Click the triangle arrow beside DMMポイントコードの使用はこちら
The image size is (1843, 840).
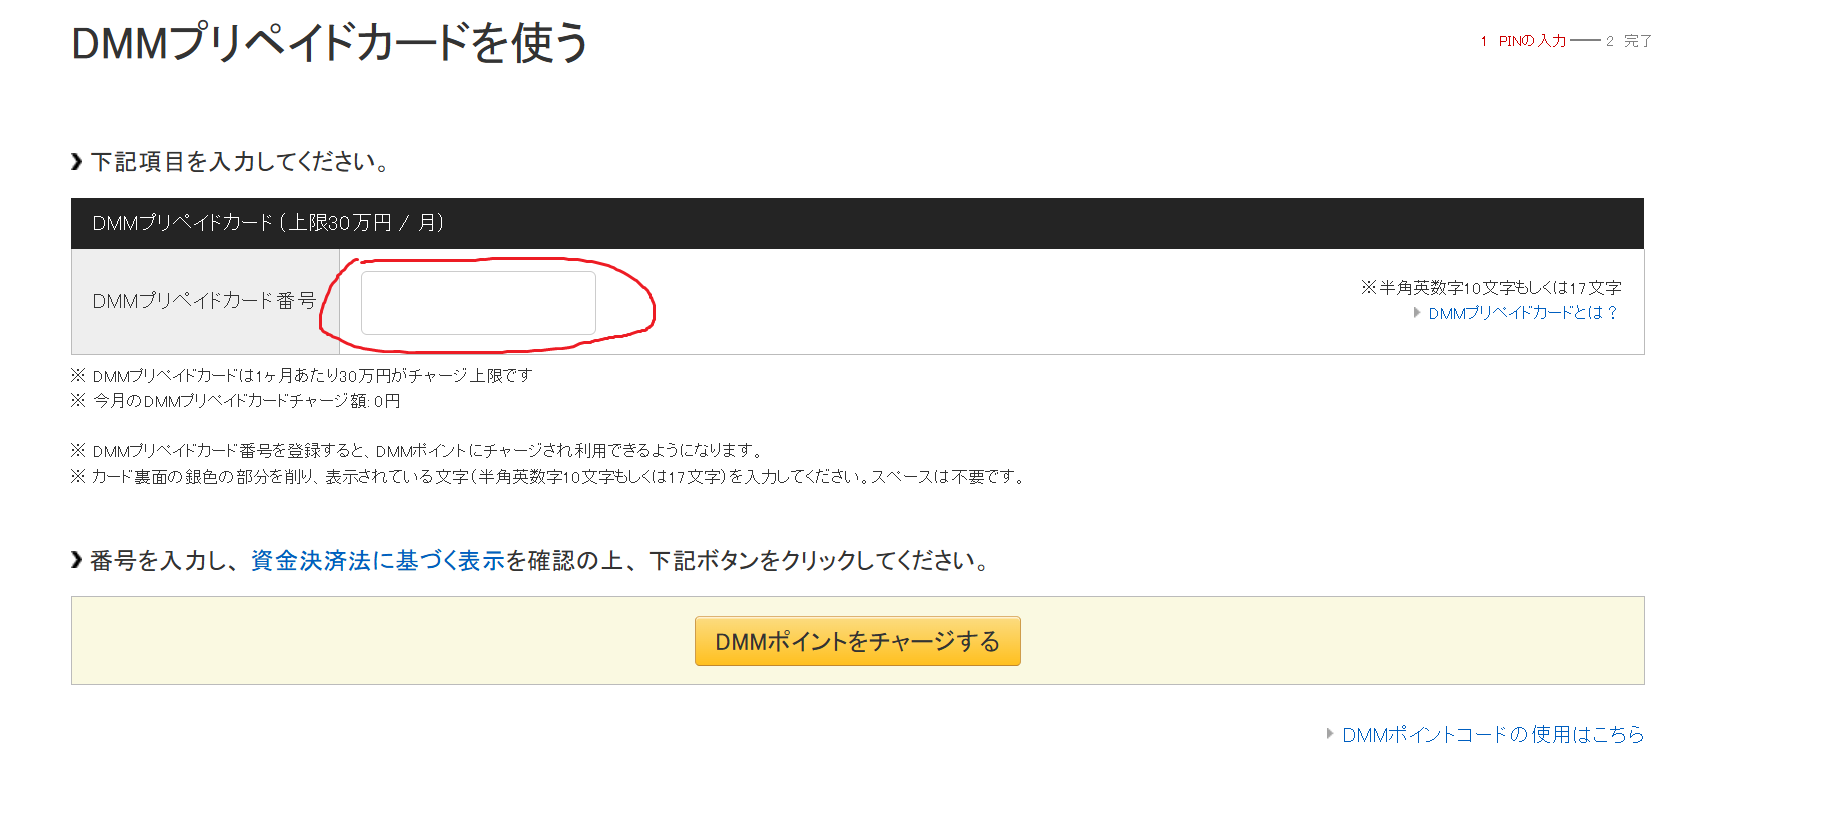(1330, 734)
